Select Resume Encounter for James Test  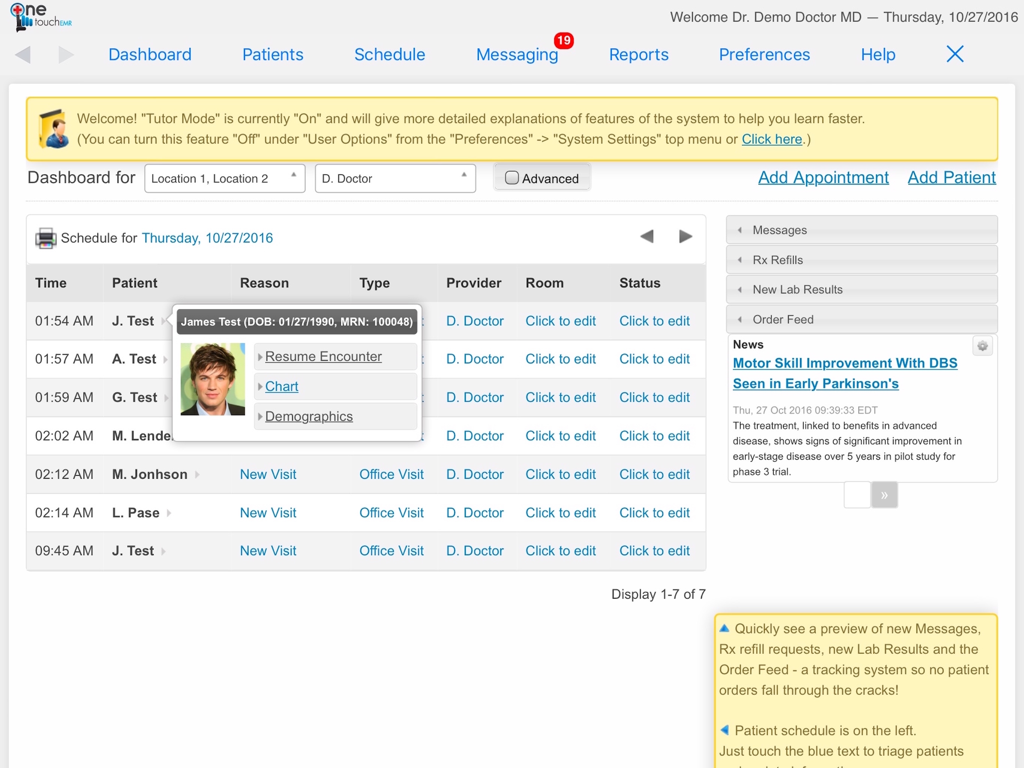(x=323, y=357)
